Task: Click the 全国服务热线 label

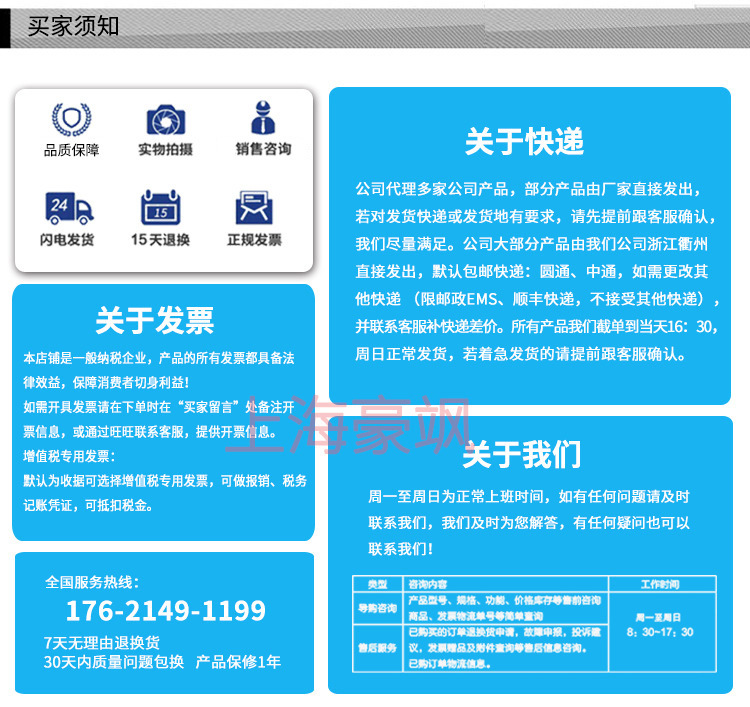Action: pyautogui.click(x=92, y=581)
